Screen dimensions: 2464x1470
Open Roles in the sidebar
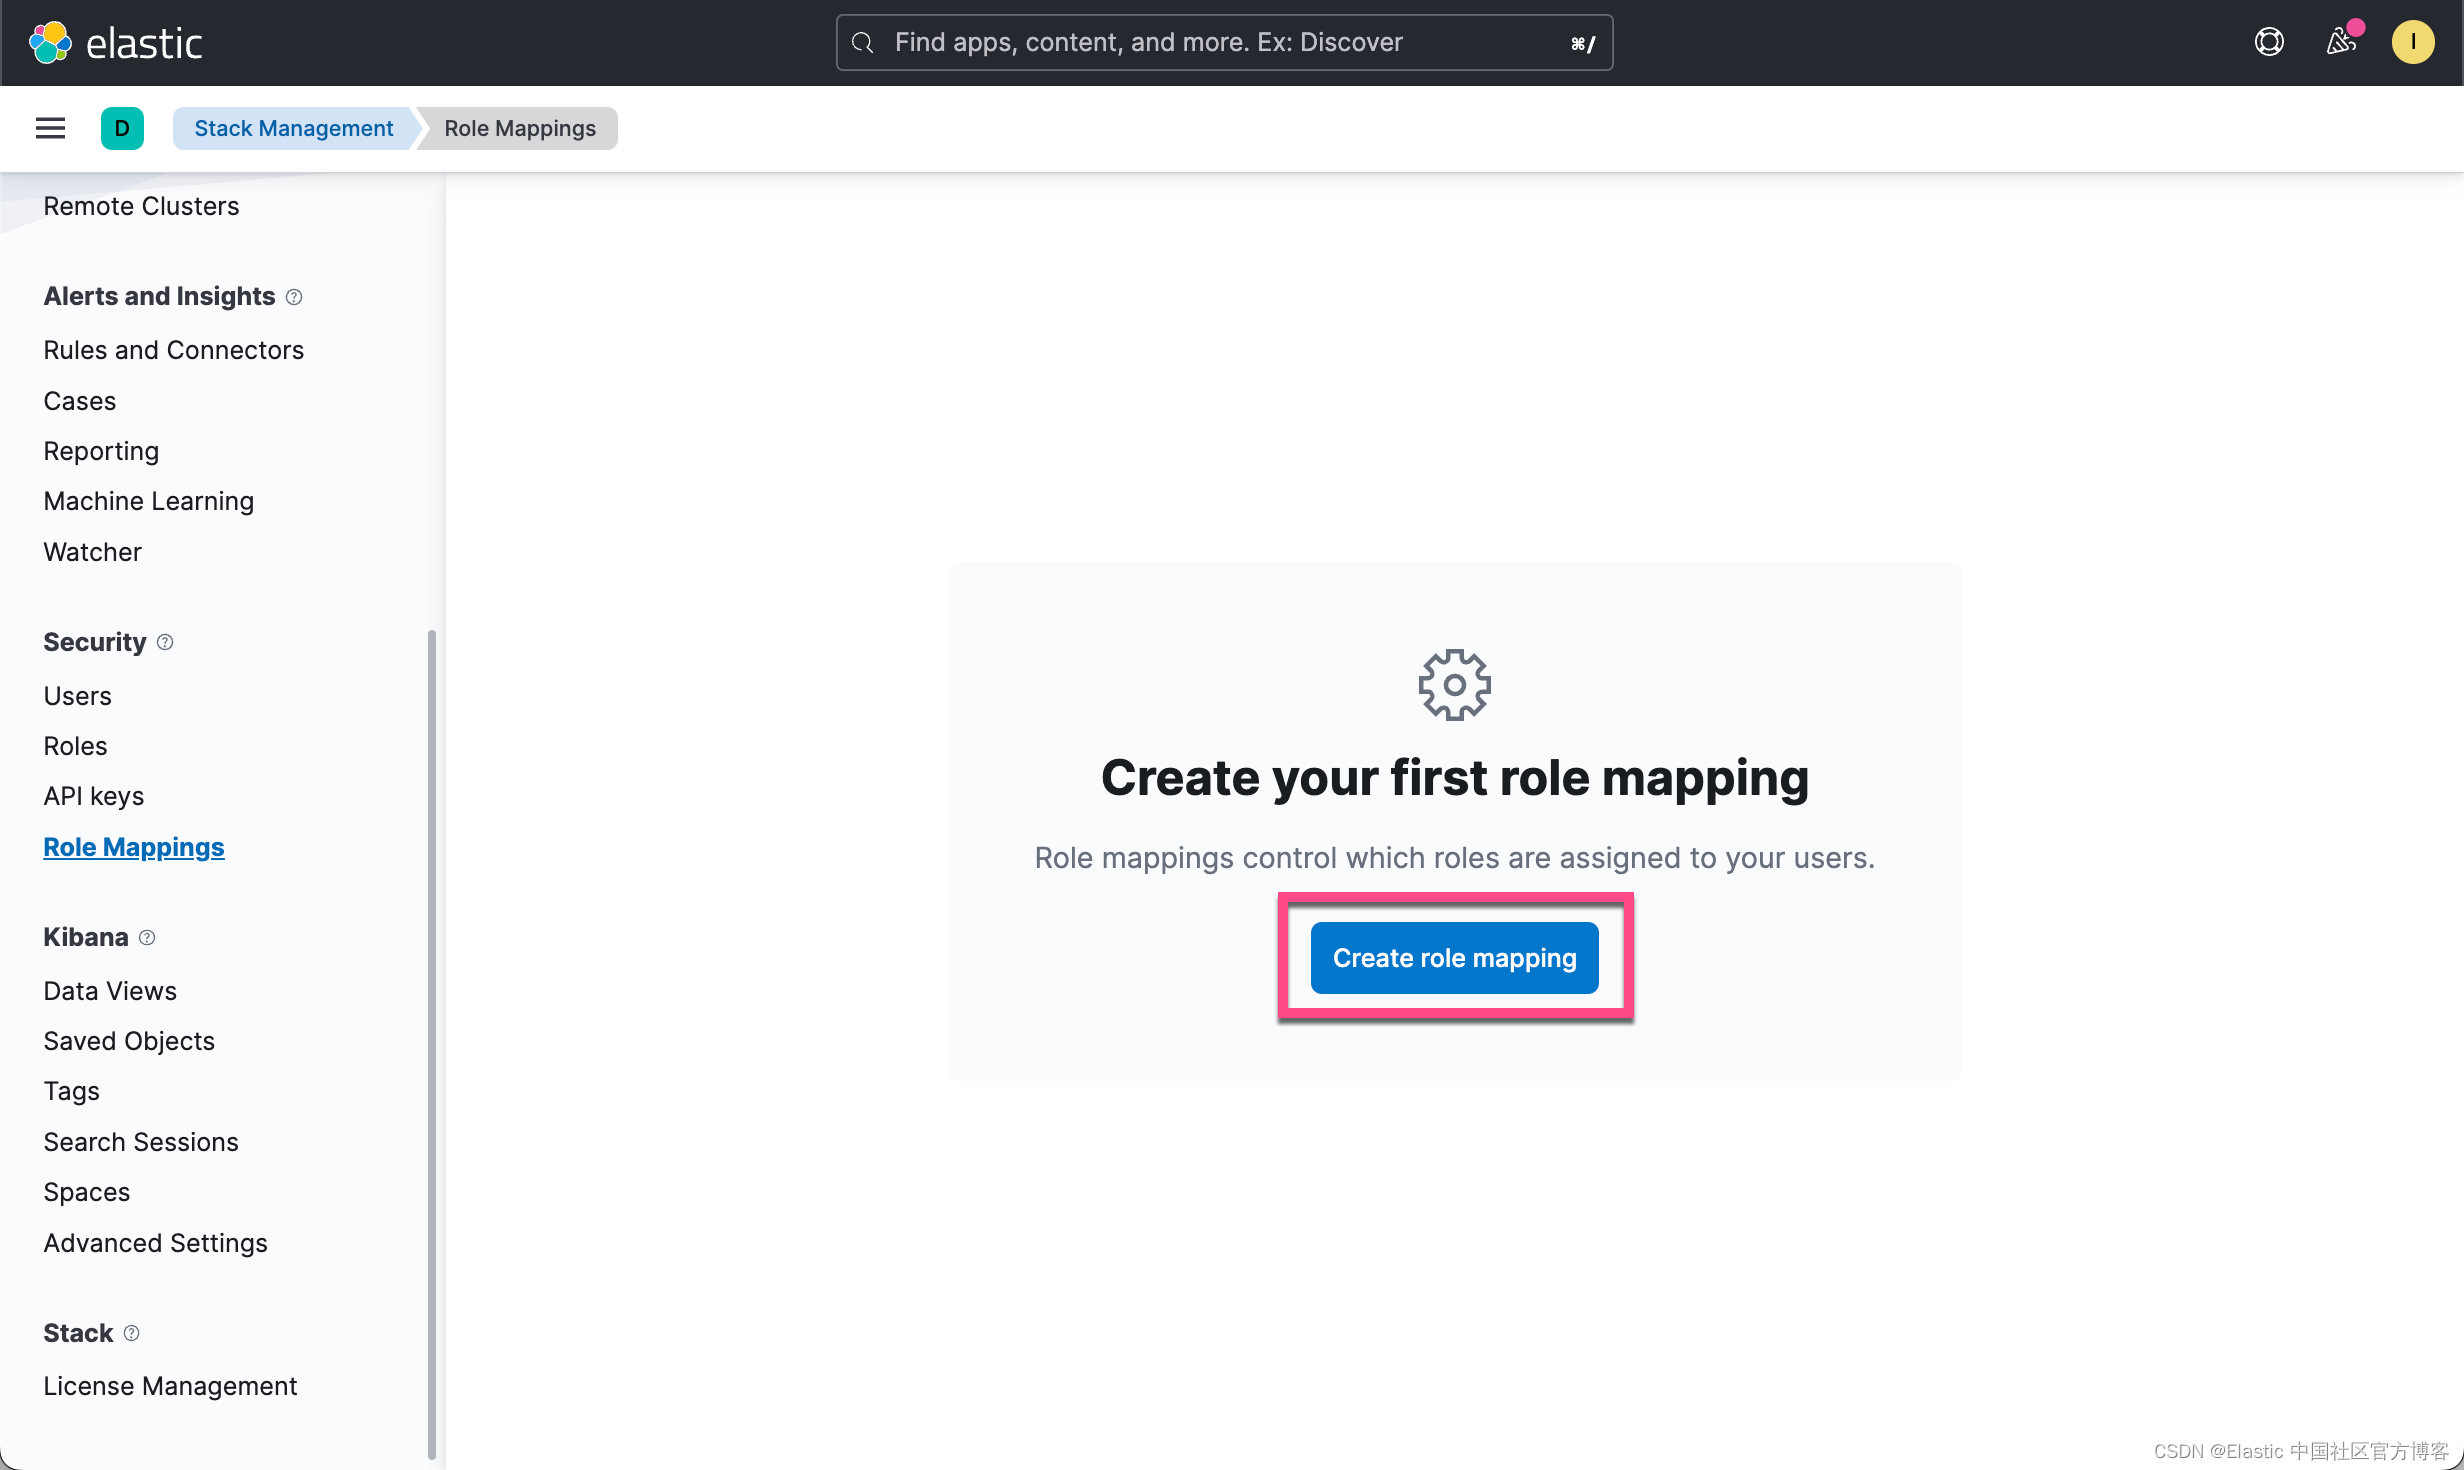coord(75,746)
